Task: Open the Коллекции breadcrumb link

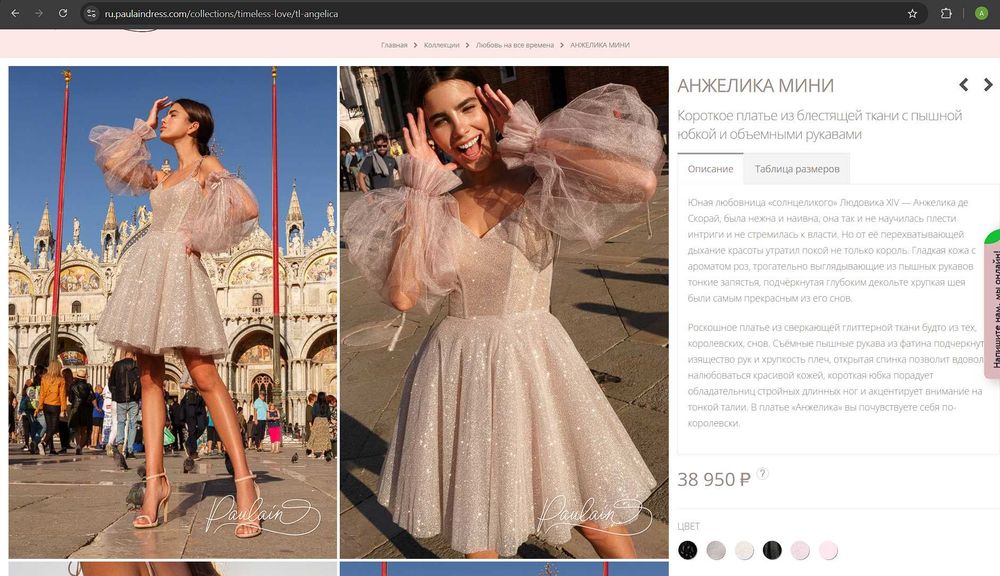Action: (x=441, y=45)
